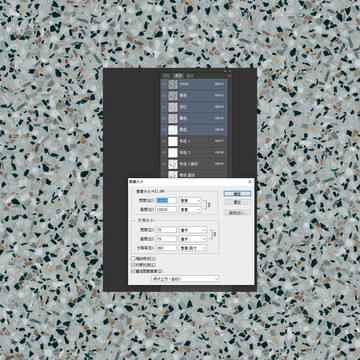Expand resampling method dropdown 两次立方(自动)
The image size is (360, 360).
[185, 279]
